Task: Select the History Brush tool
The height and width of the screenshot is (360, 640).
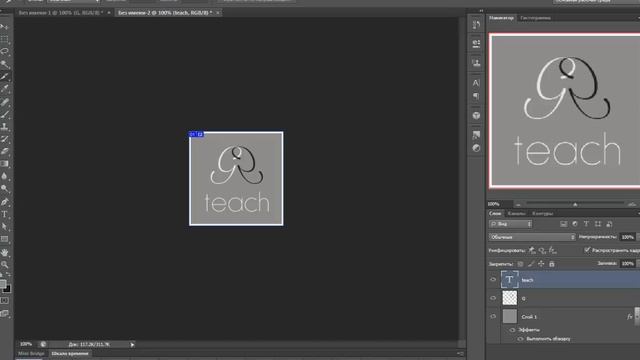Action: pos(4,139)
